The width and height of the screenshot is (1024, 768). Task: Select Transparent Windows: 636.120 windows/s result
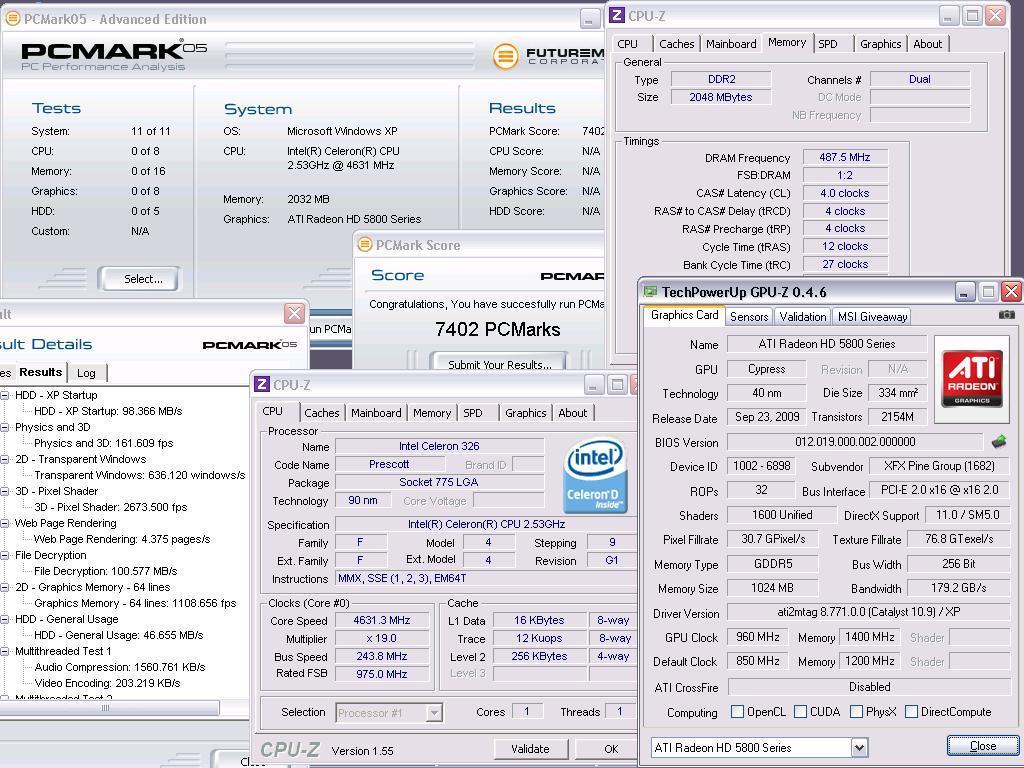tap(140, 475)
